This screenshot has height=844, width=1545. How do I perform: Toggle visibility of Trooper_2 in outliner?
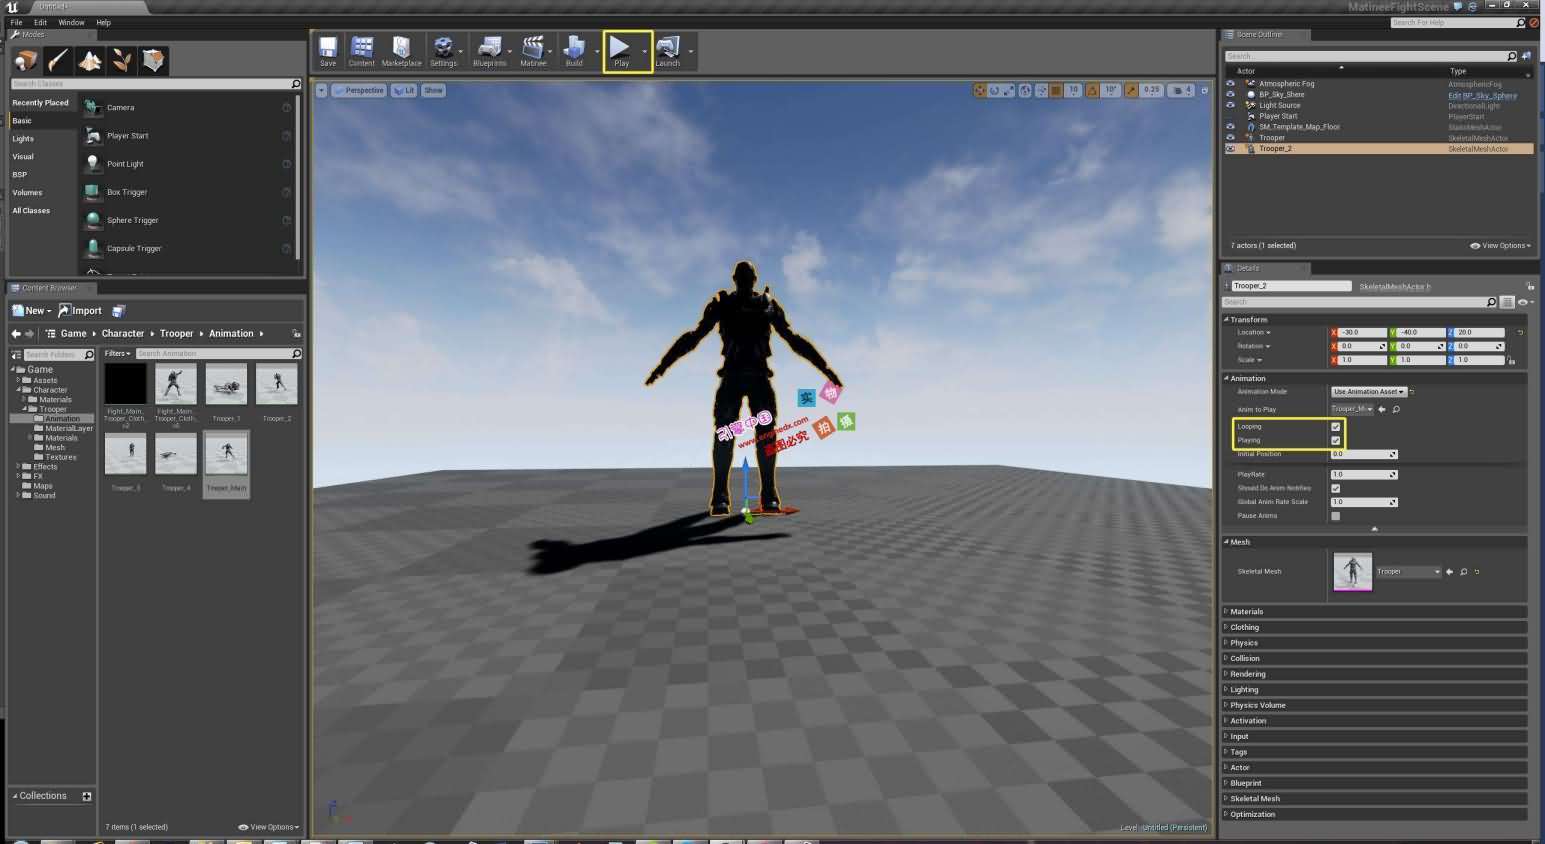1230,149
